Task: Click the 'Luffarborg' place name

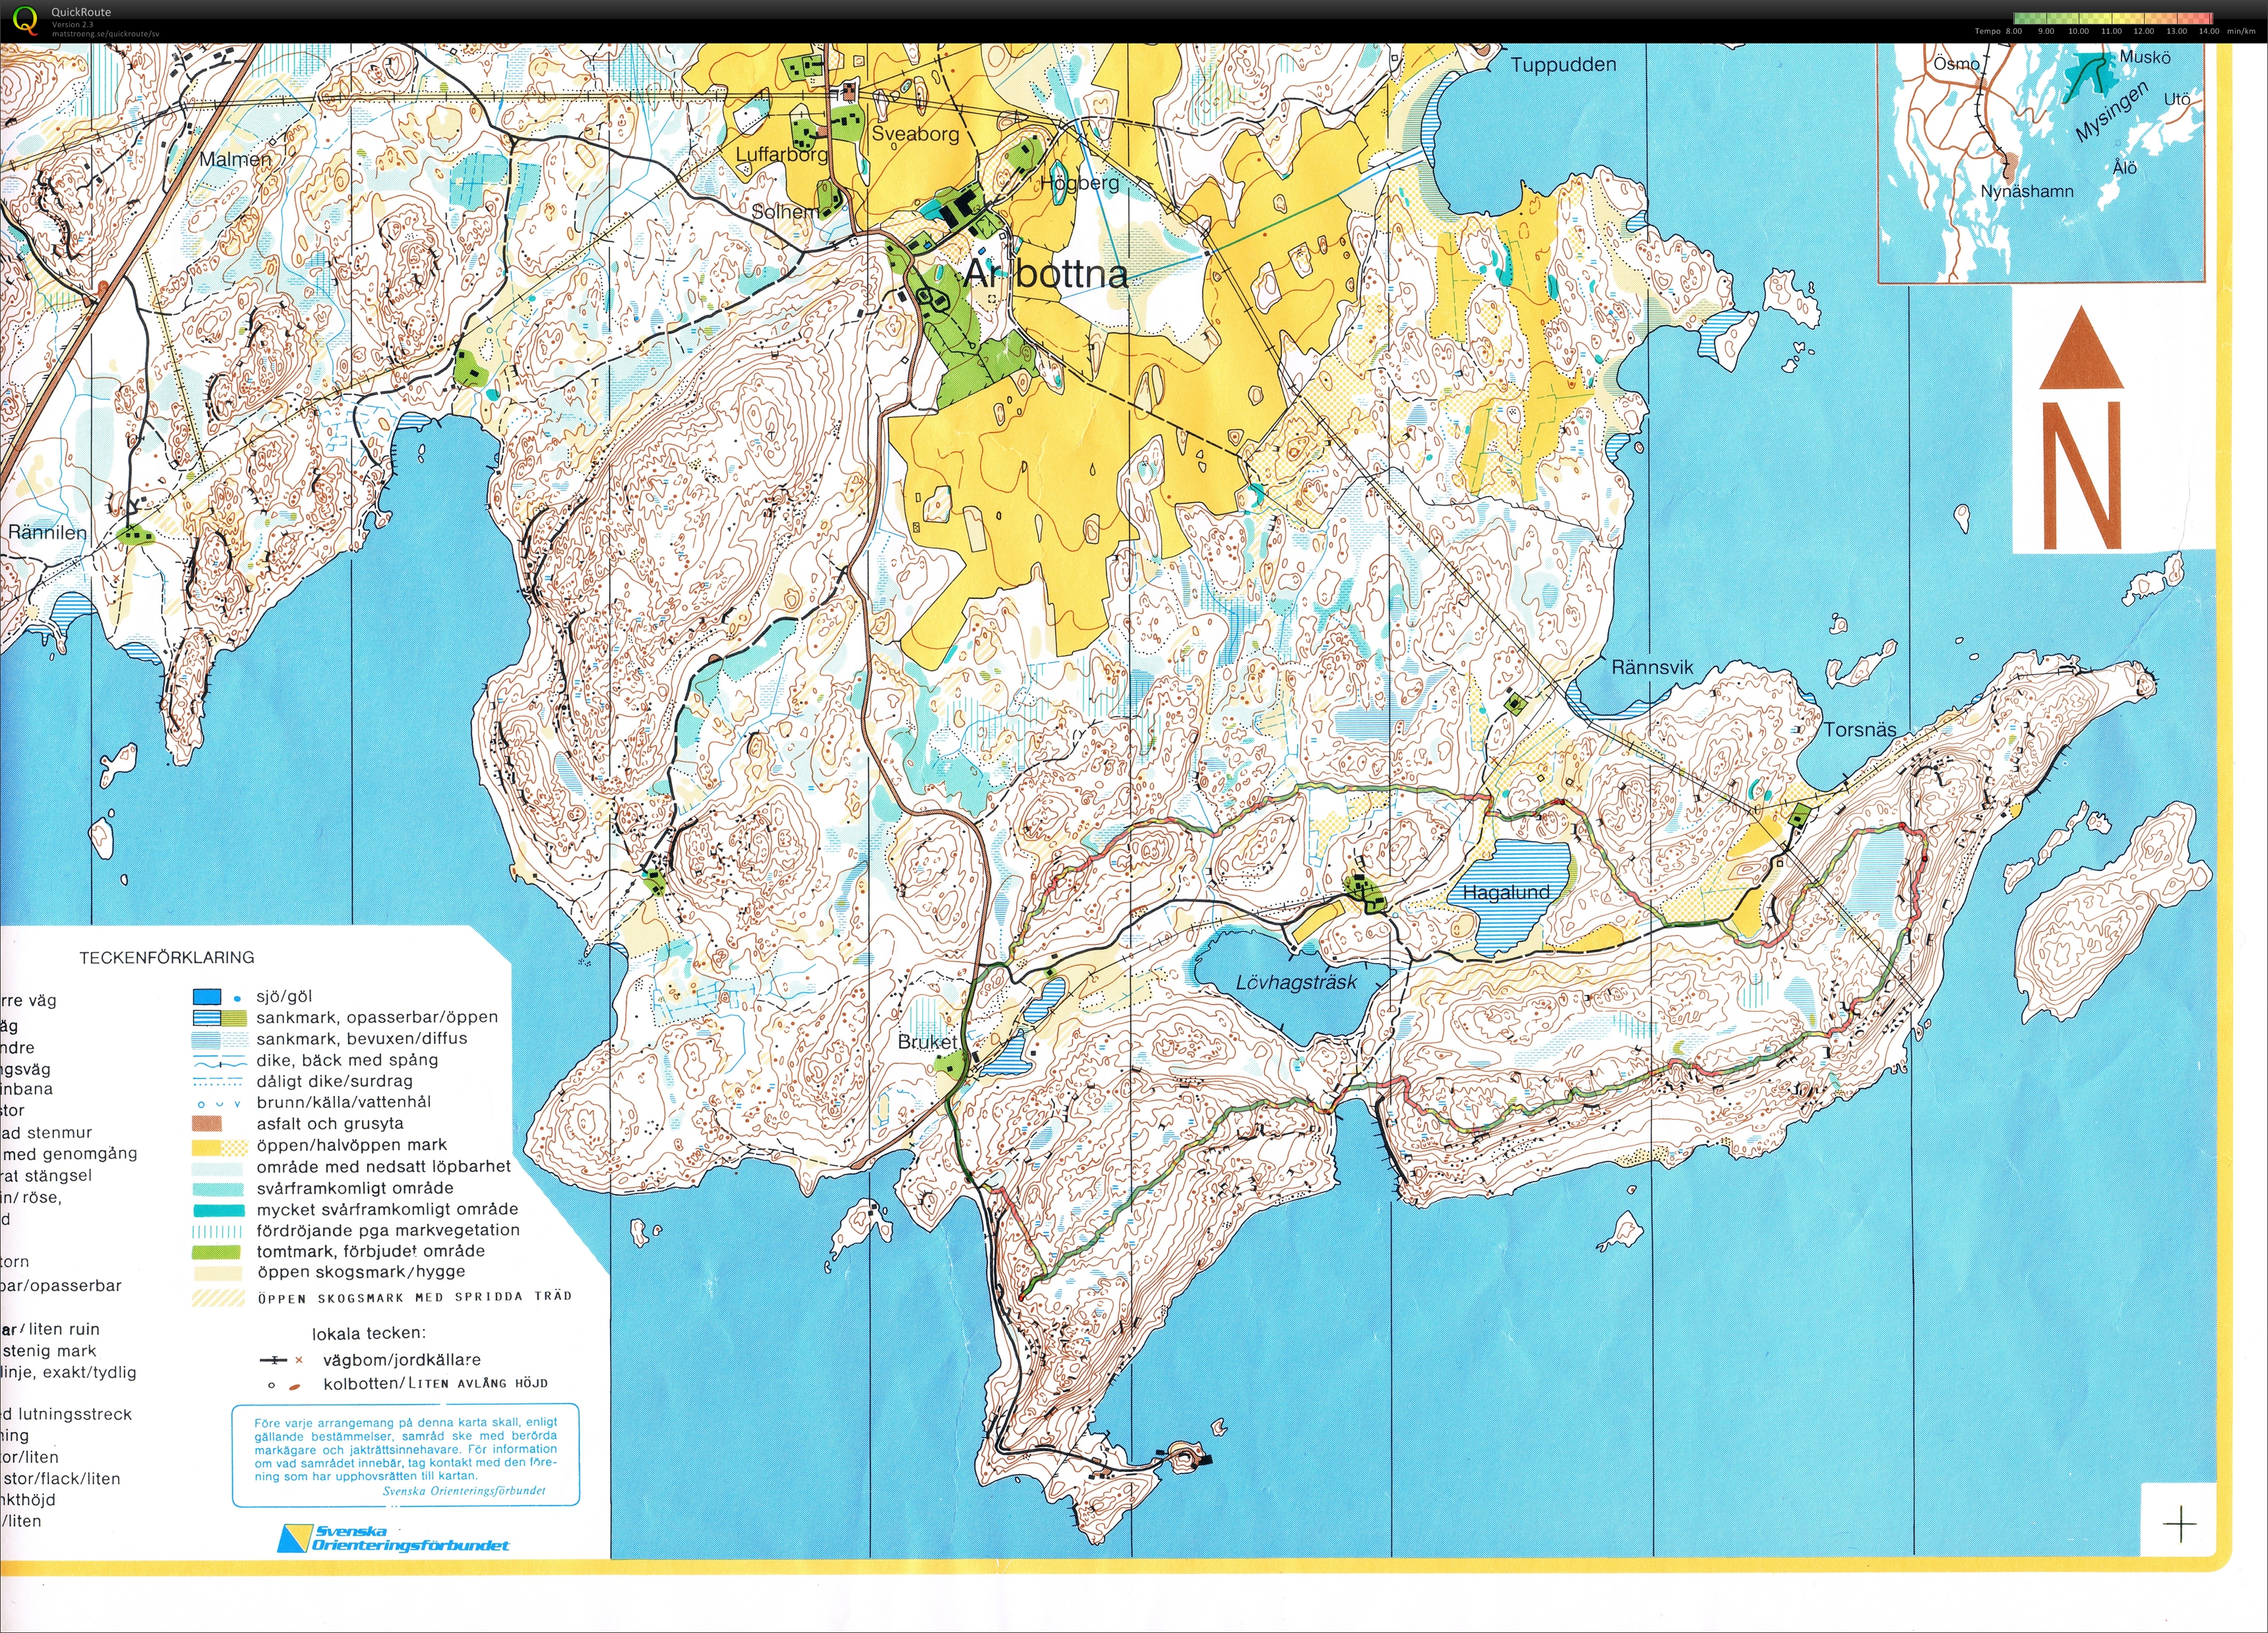Action: [x=782, y=155]
